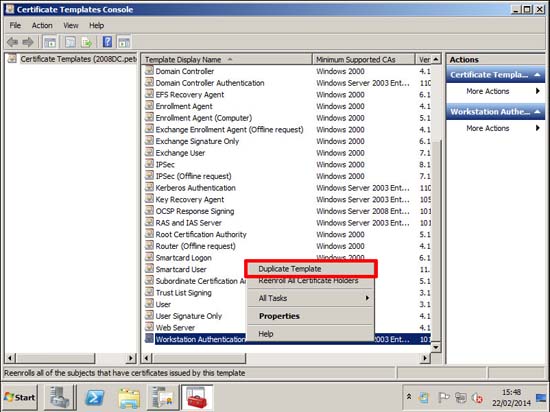Click the Forward arrow toolbar icon
Viewport: 550px width, 412px height.
tap(28, 42)
